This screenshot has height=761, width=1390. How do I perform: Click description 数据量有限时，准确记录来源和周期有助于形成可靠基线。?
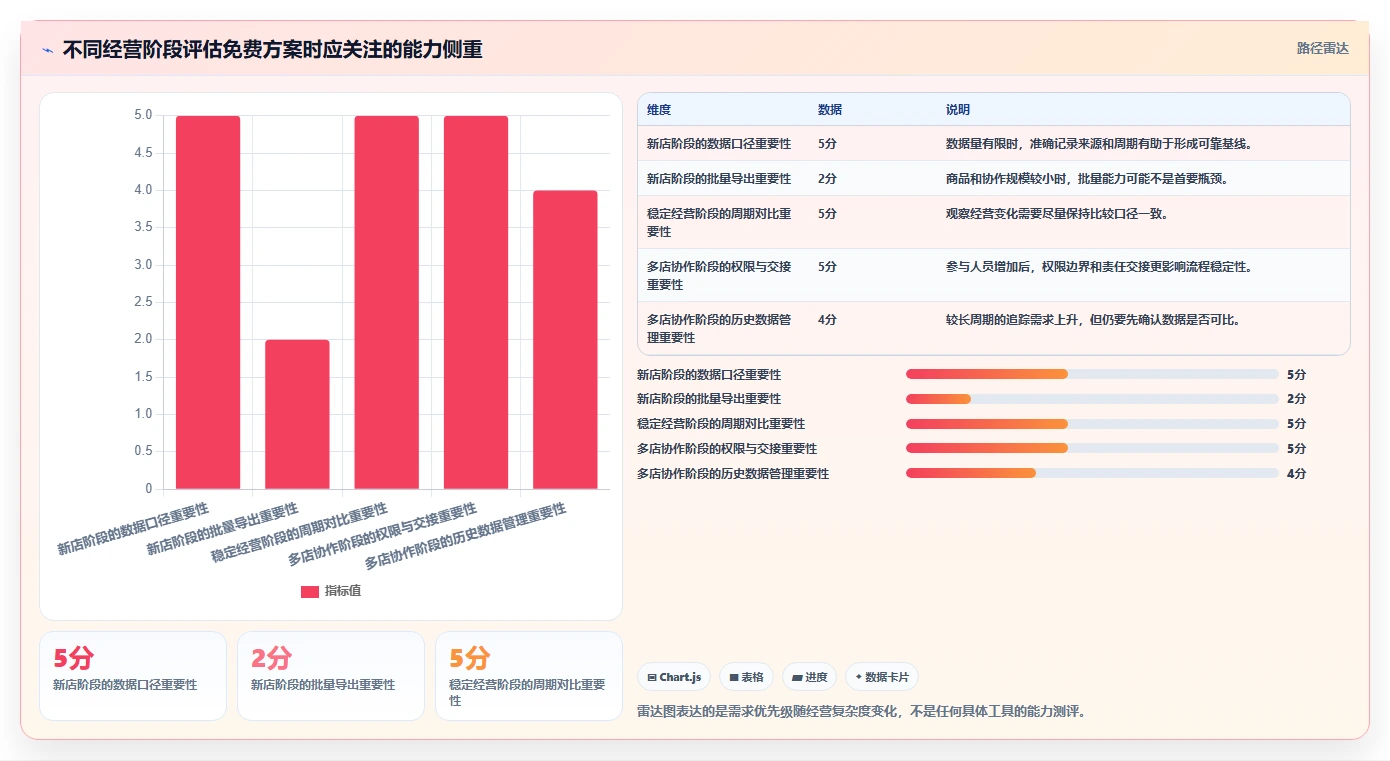(1099, 144)
